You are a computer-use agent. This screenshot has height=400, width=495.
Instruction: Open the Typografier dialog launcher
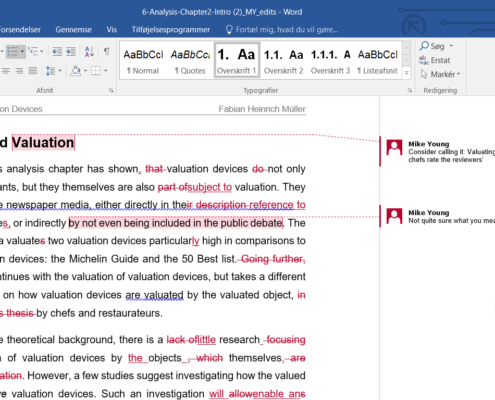coord(410,90)
